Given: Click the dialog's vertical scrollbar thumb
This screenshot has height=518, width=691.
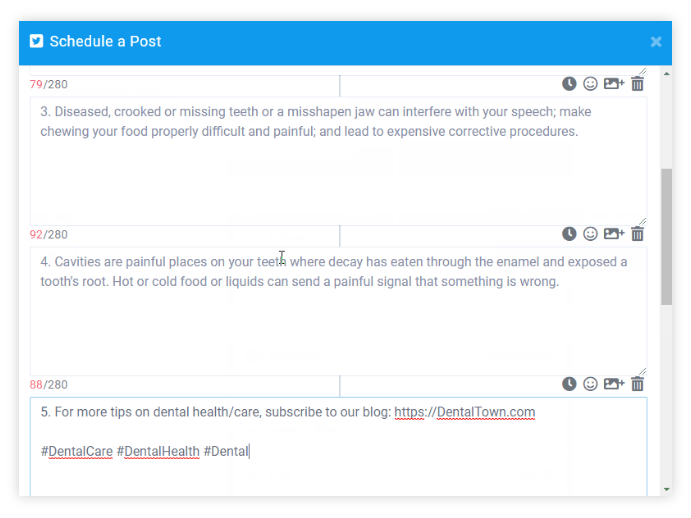Looking at the screenshot, I should (666, 235).
